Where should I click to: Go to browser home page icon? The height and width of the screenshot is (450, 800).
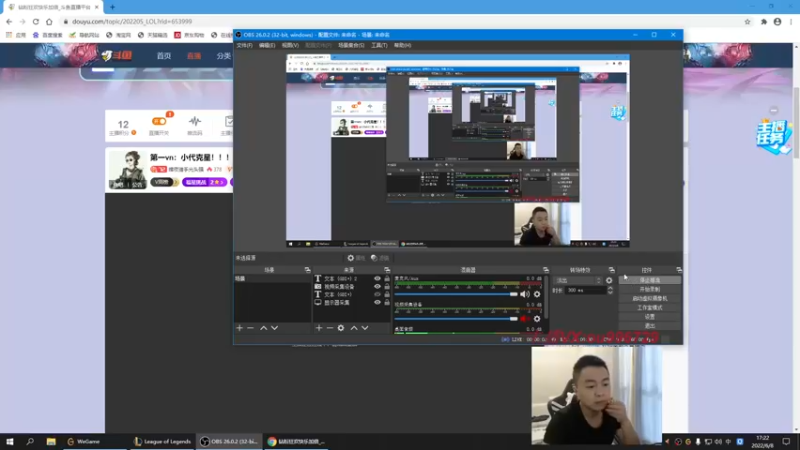point(49,21)
